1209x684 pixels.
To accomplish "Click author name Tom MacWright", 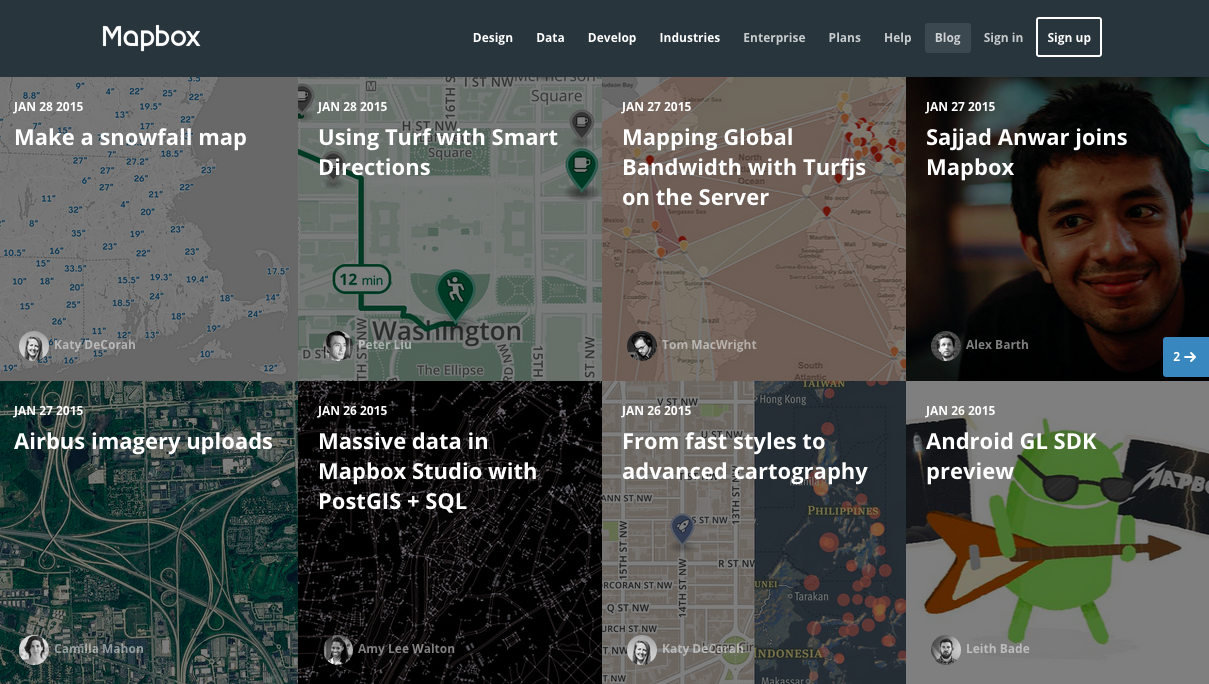I will point(709,345).
